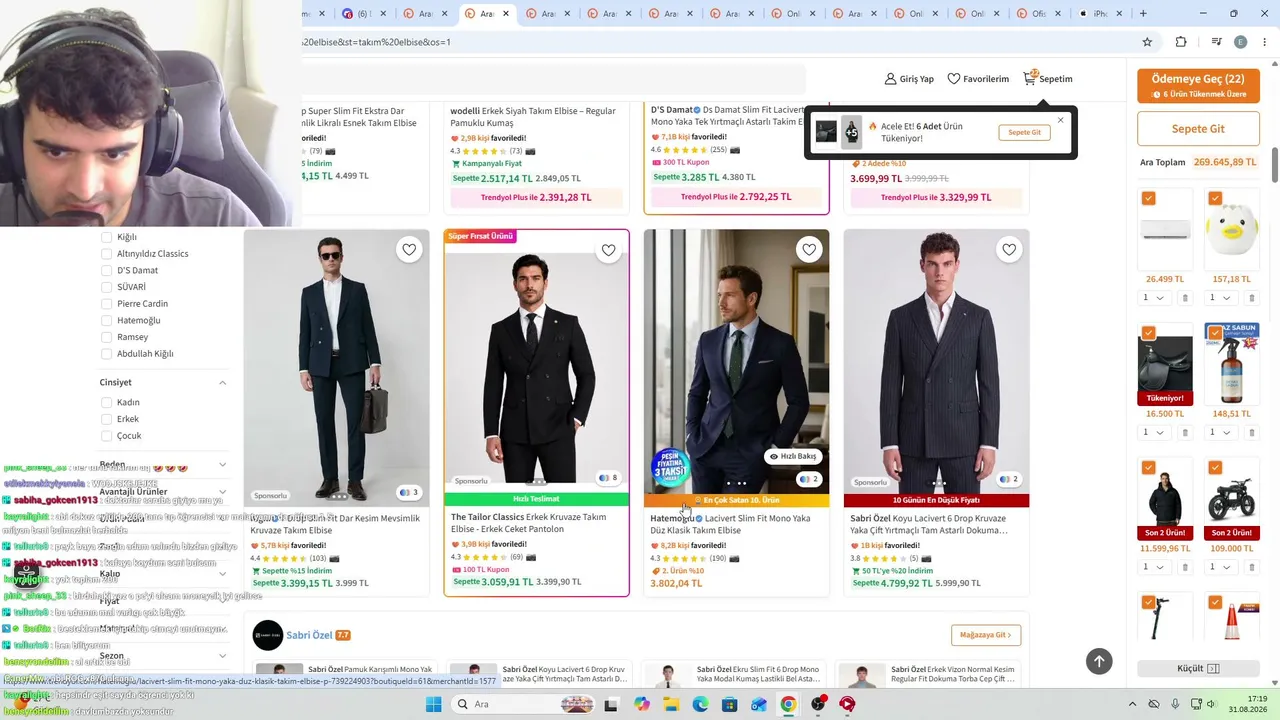Check the Ramsey brand filter
Image resolution: width=1280 pixels, height=720 pixels.
pyautogui.click(x=106, y=337)
